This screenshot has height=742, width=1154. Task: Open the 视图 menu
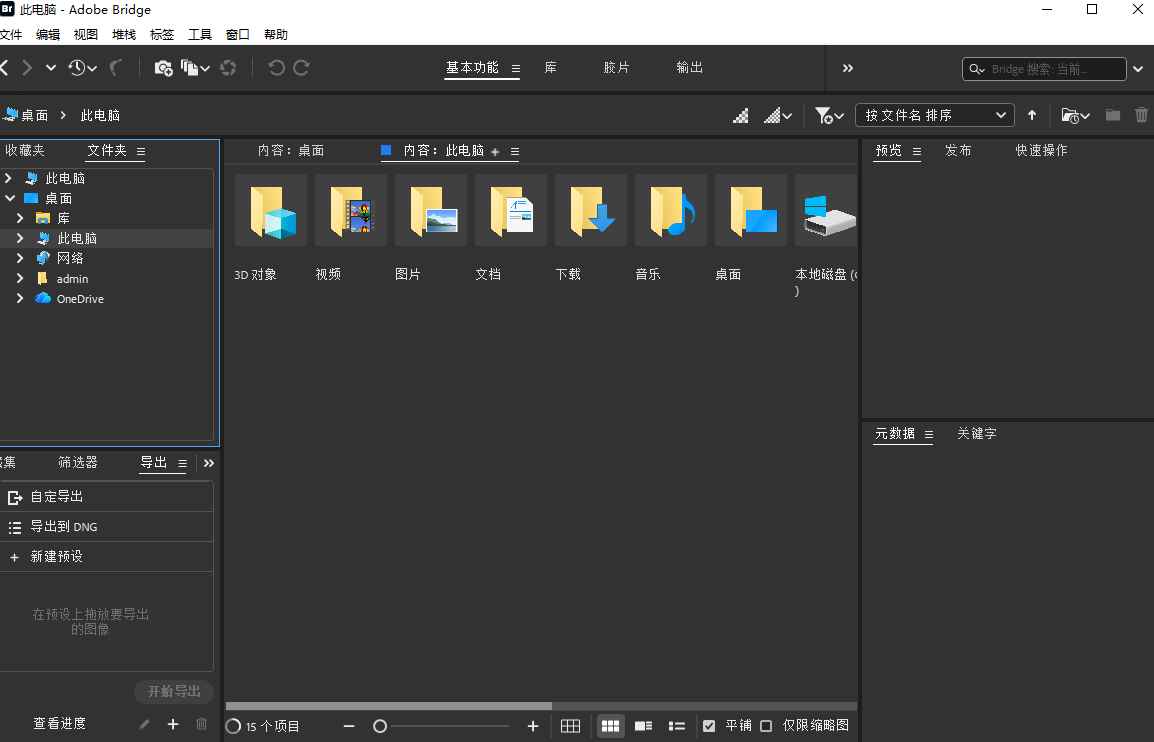click(85, 35)
